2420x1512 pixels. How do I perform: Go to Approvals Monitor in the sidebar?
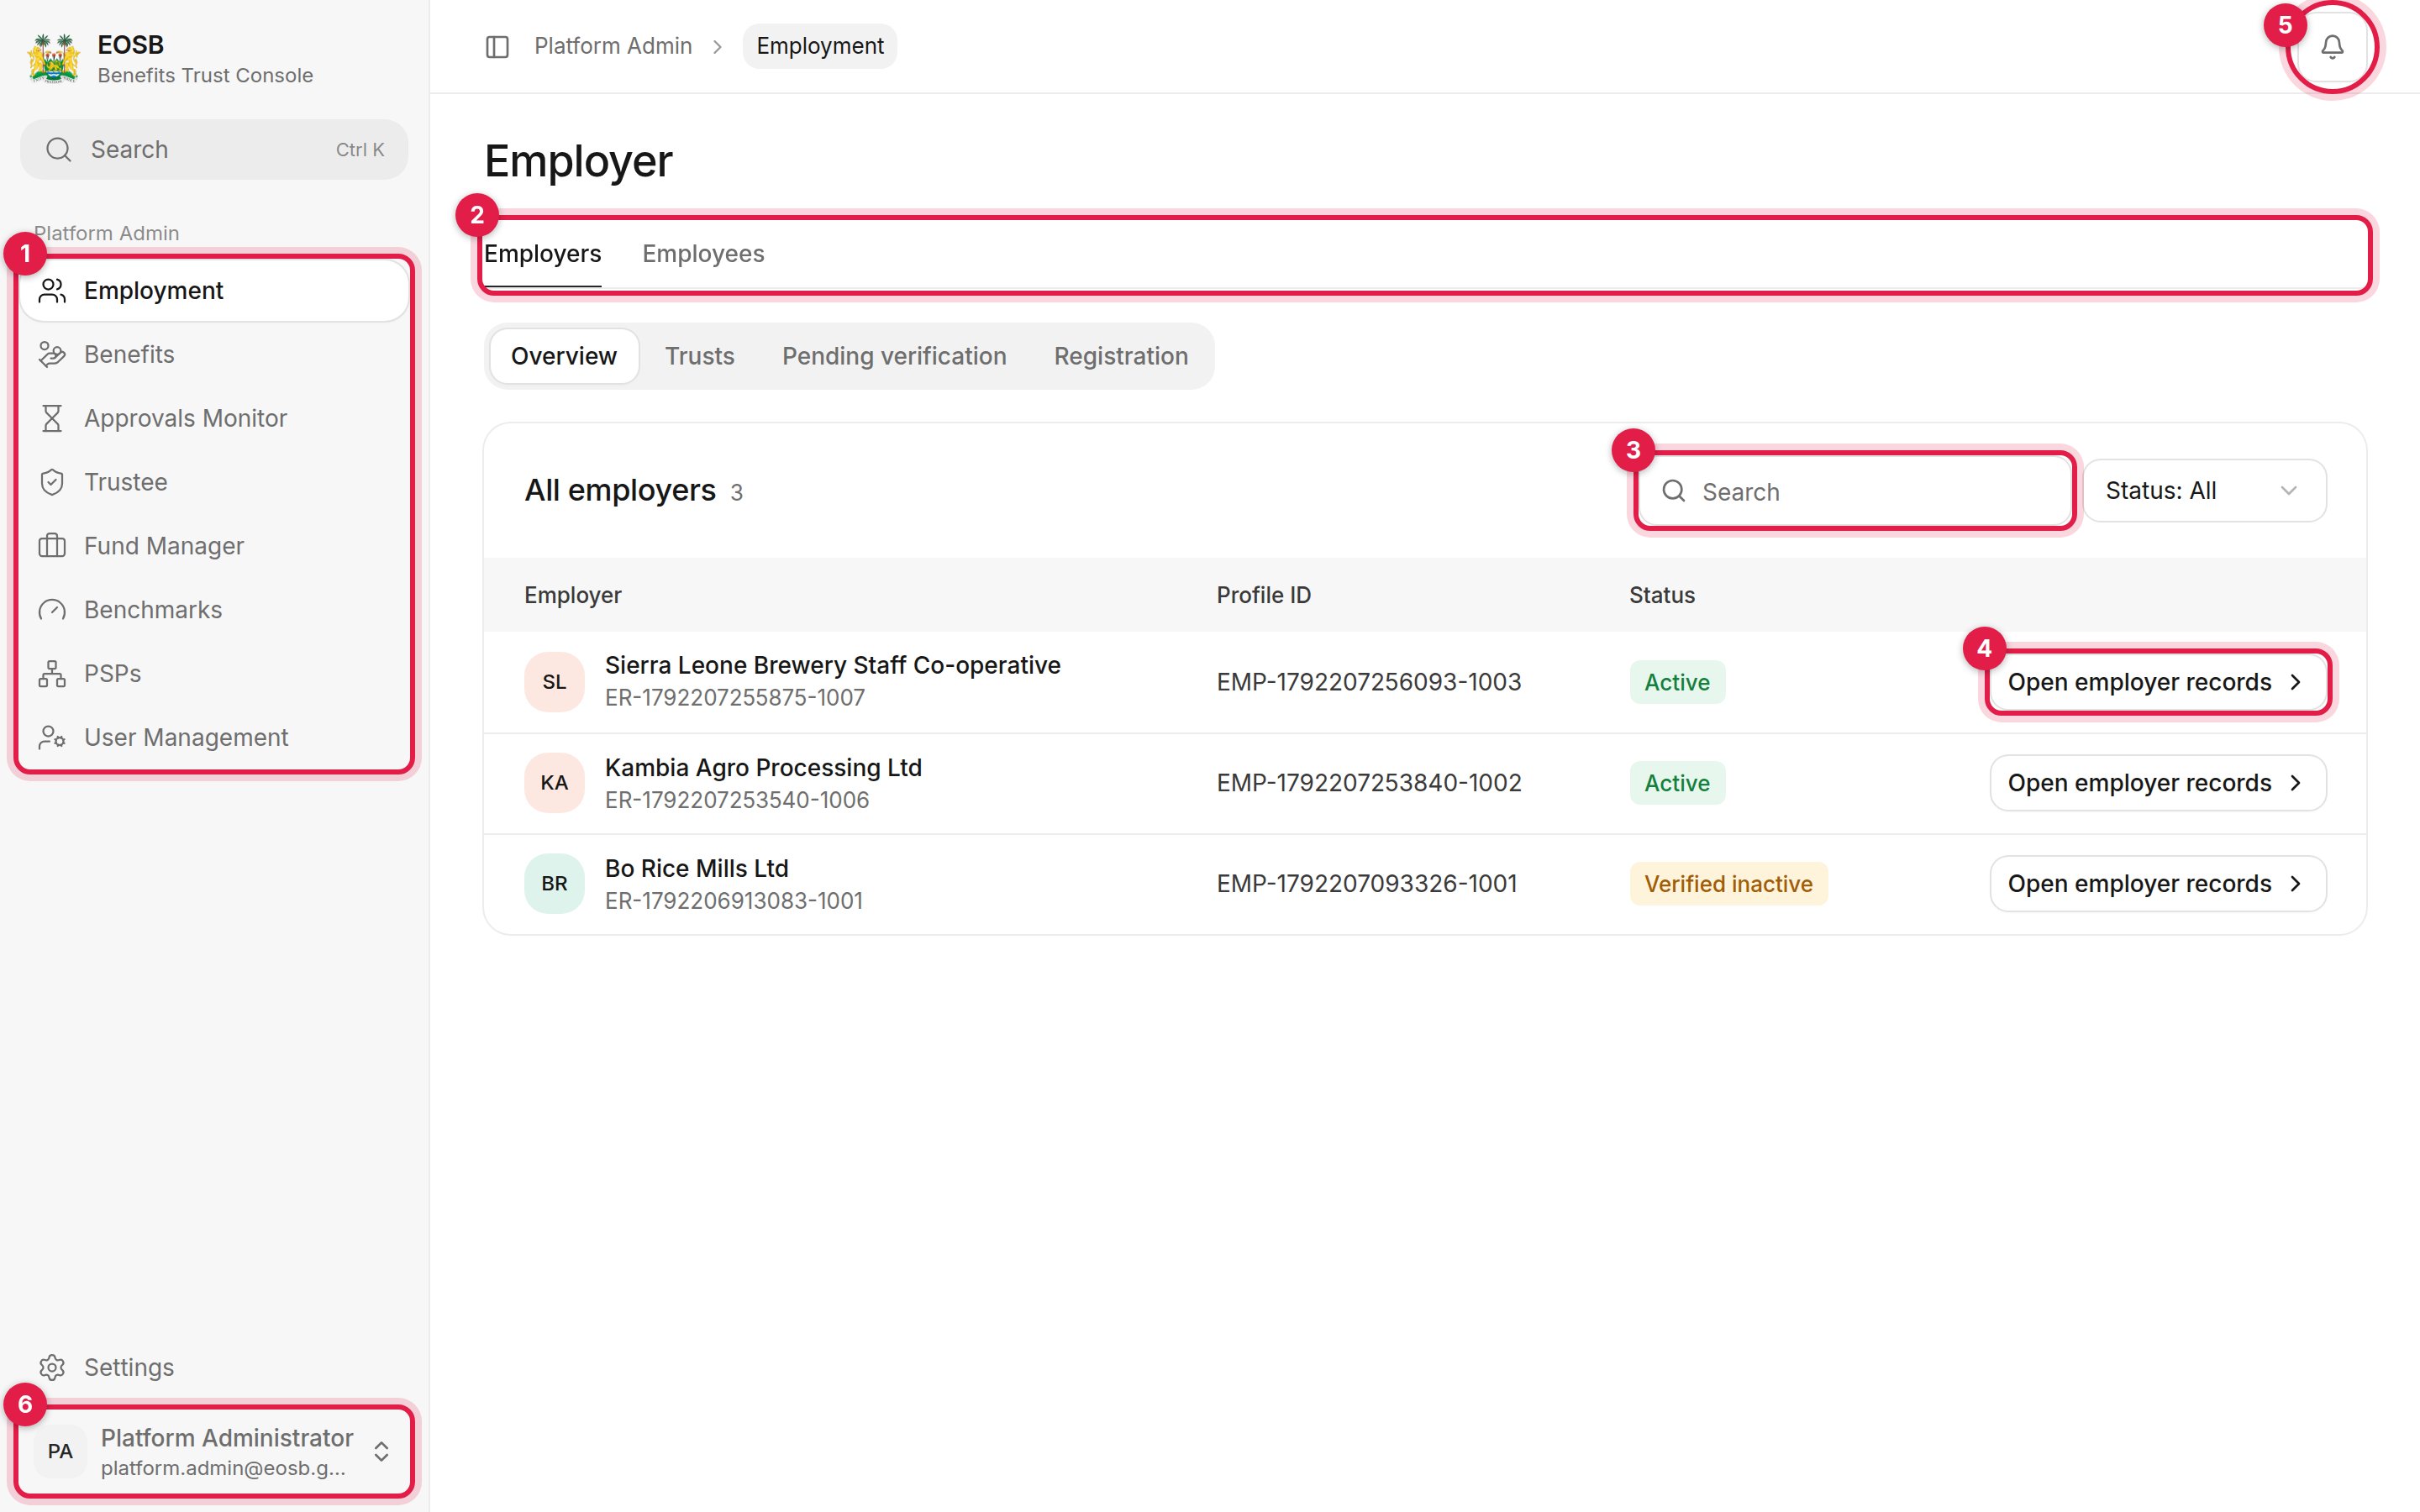[x=214, y=418]
